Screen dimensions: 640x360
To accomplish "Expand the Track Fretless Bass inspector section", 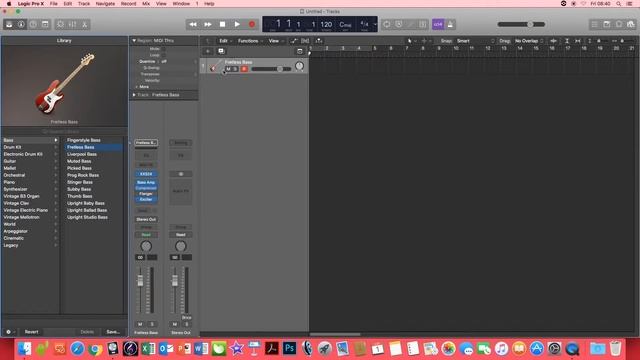I will pyautogui.click(x=134, y=95).
